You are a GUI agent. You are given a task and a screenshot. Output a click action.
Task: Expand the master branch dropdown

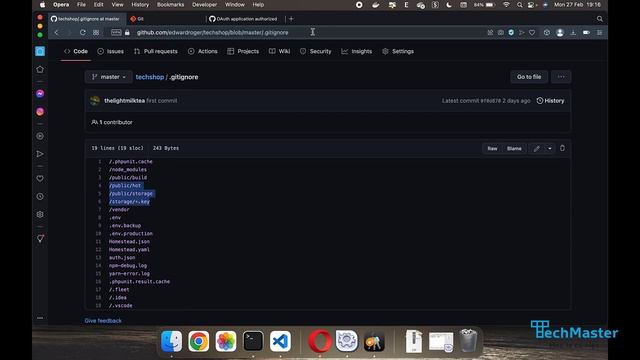109,77
